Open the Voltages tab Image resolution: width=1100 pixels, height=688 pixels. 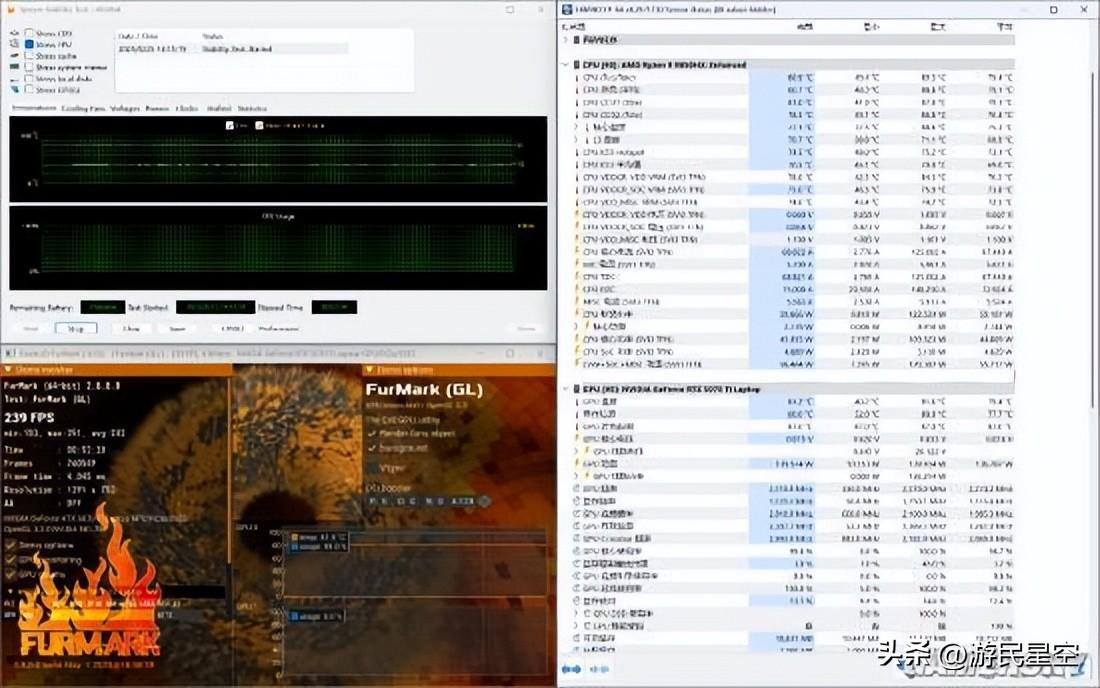click(125, 108)
